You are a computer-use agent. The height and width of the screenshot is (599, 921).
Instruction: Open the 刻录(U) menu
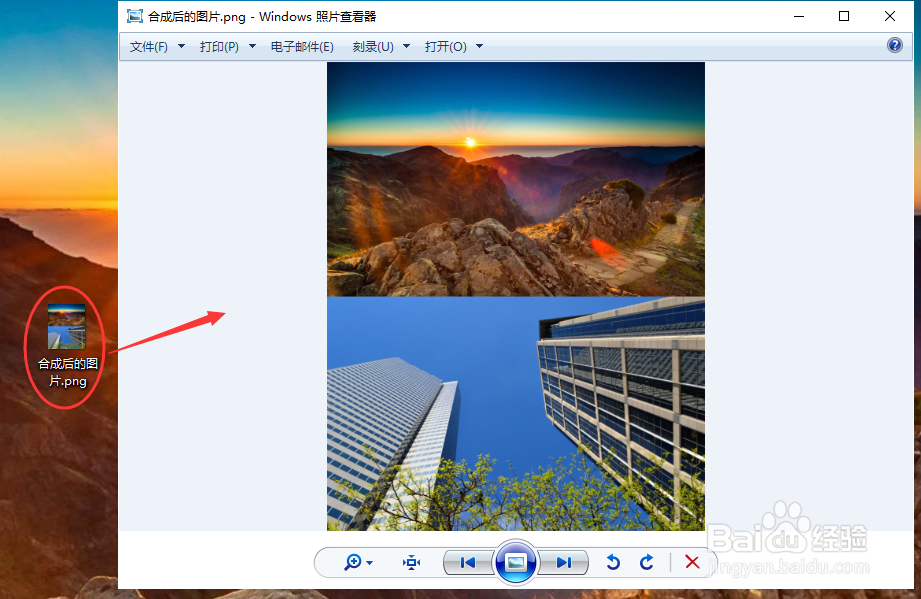[373, 46]
